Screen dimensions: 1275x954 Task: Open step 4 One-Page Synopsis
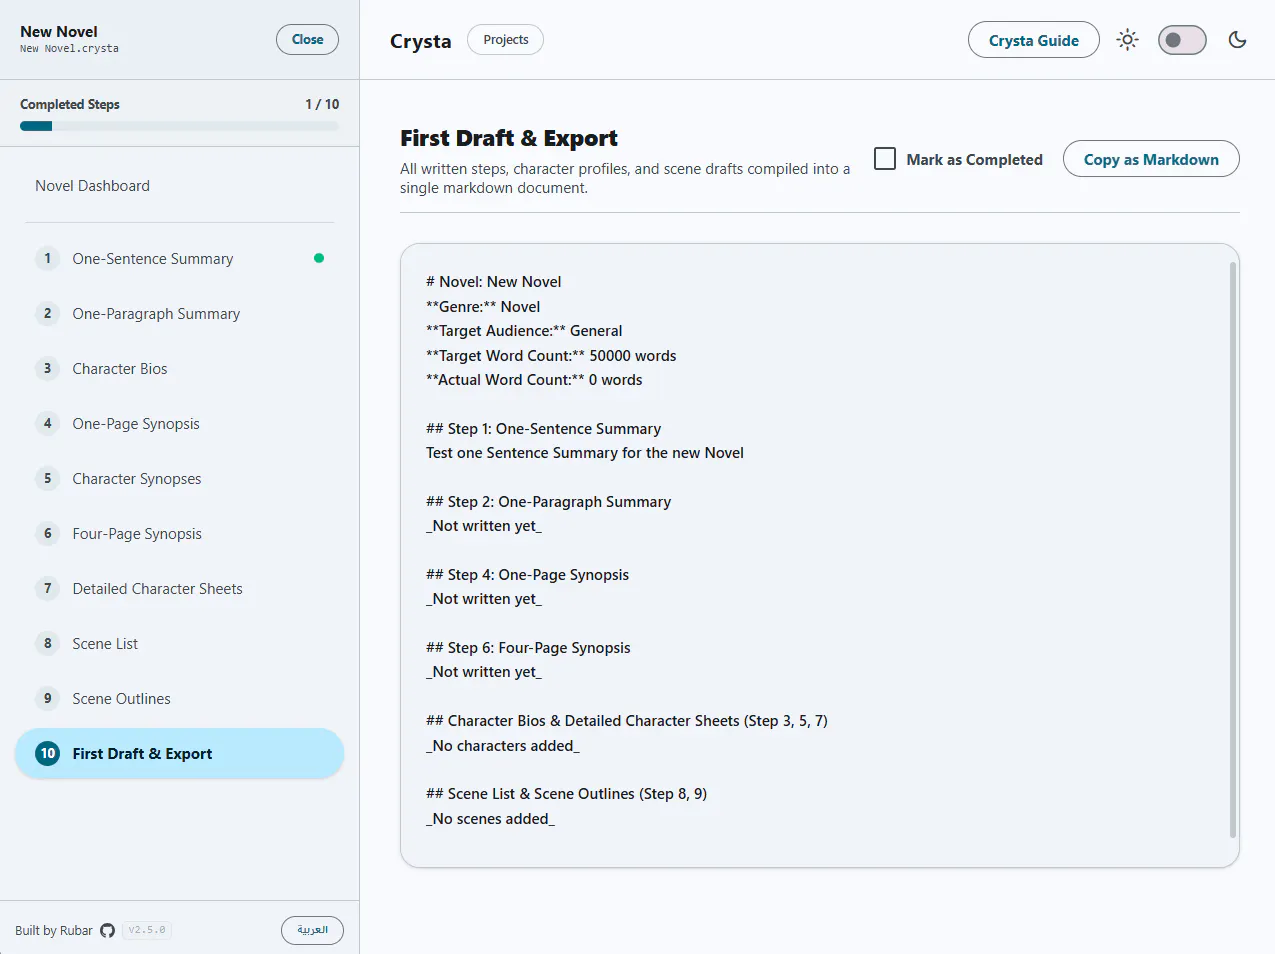coord(179,424)
